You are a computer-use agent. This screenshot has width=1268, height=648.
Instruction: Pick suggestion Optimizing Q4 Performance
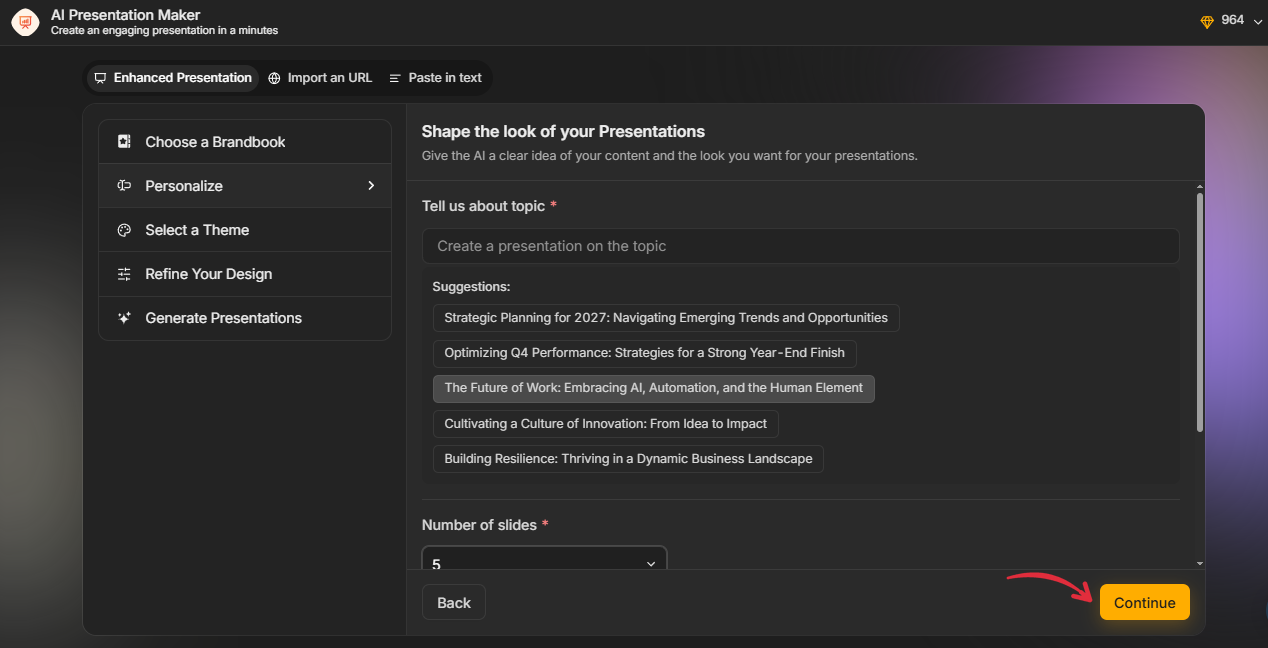click(x=644, y=353)
